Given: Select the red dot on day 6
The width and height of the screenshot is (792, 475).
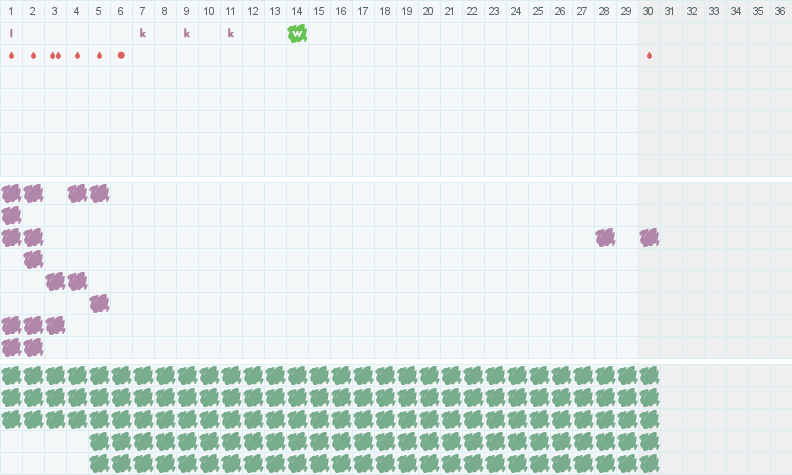Looking at the screenshot, I should point(121,55).
